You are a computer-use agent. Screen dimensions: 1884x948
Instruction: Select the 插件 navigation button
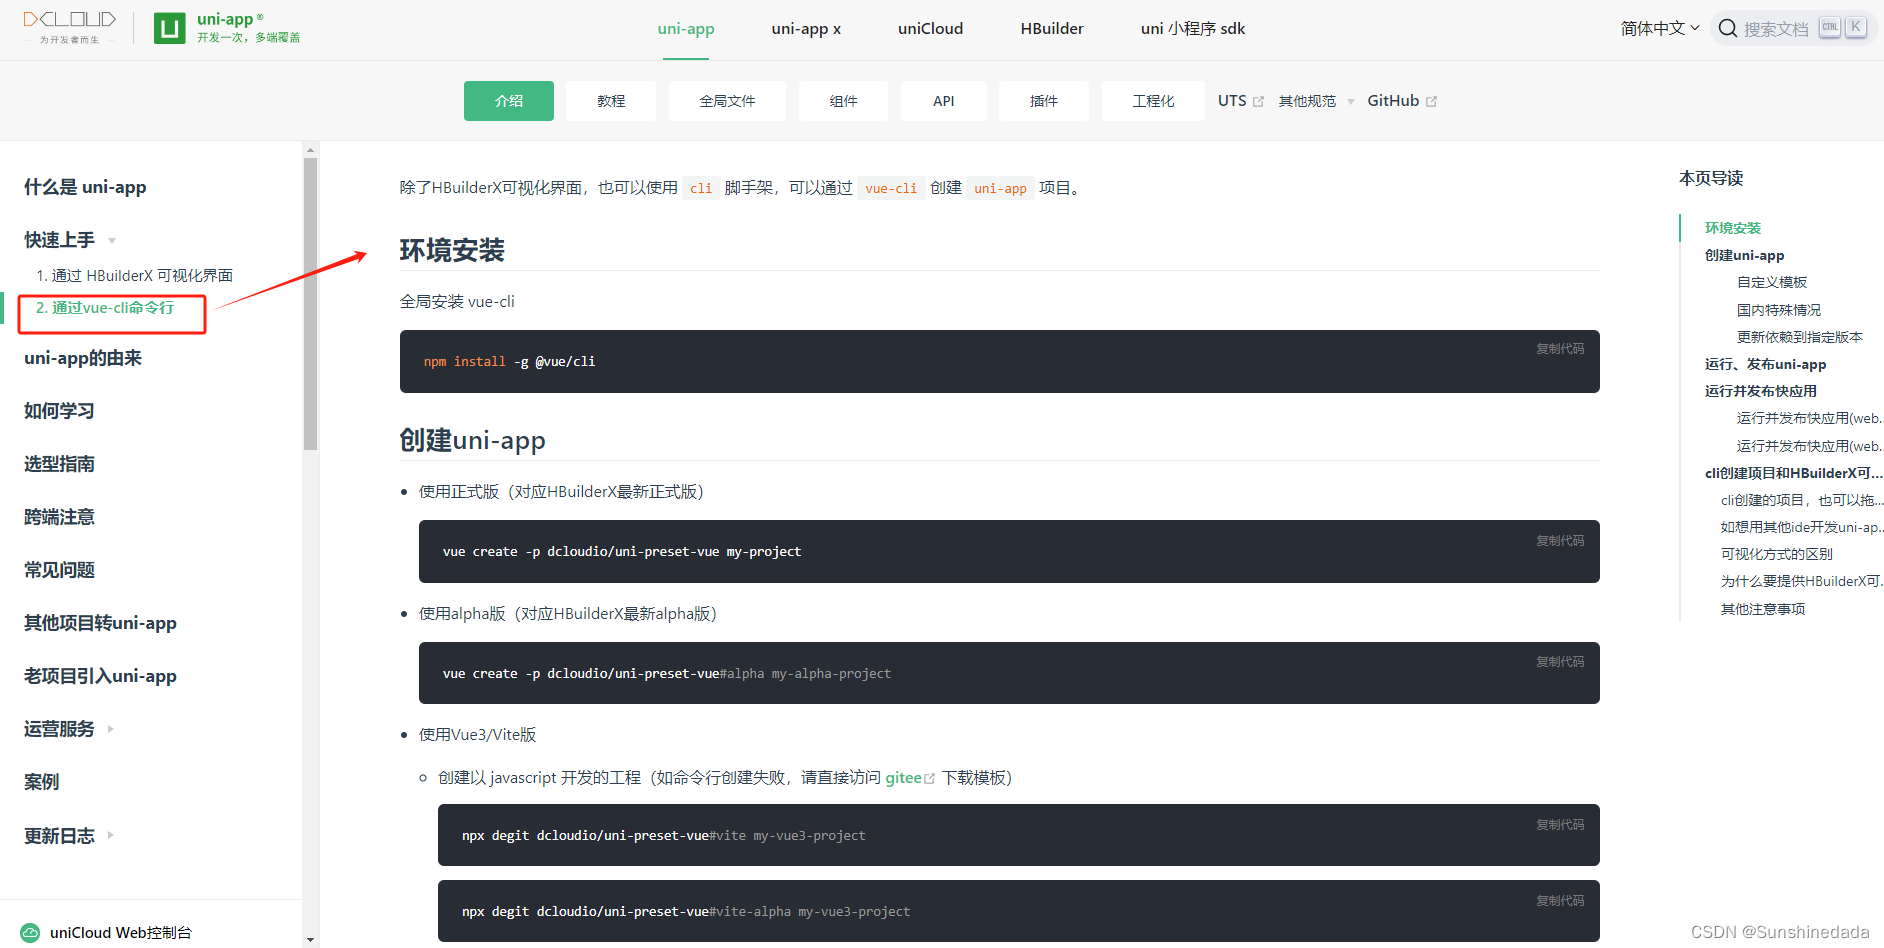1044,101
